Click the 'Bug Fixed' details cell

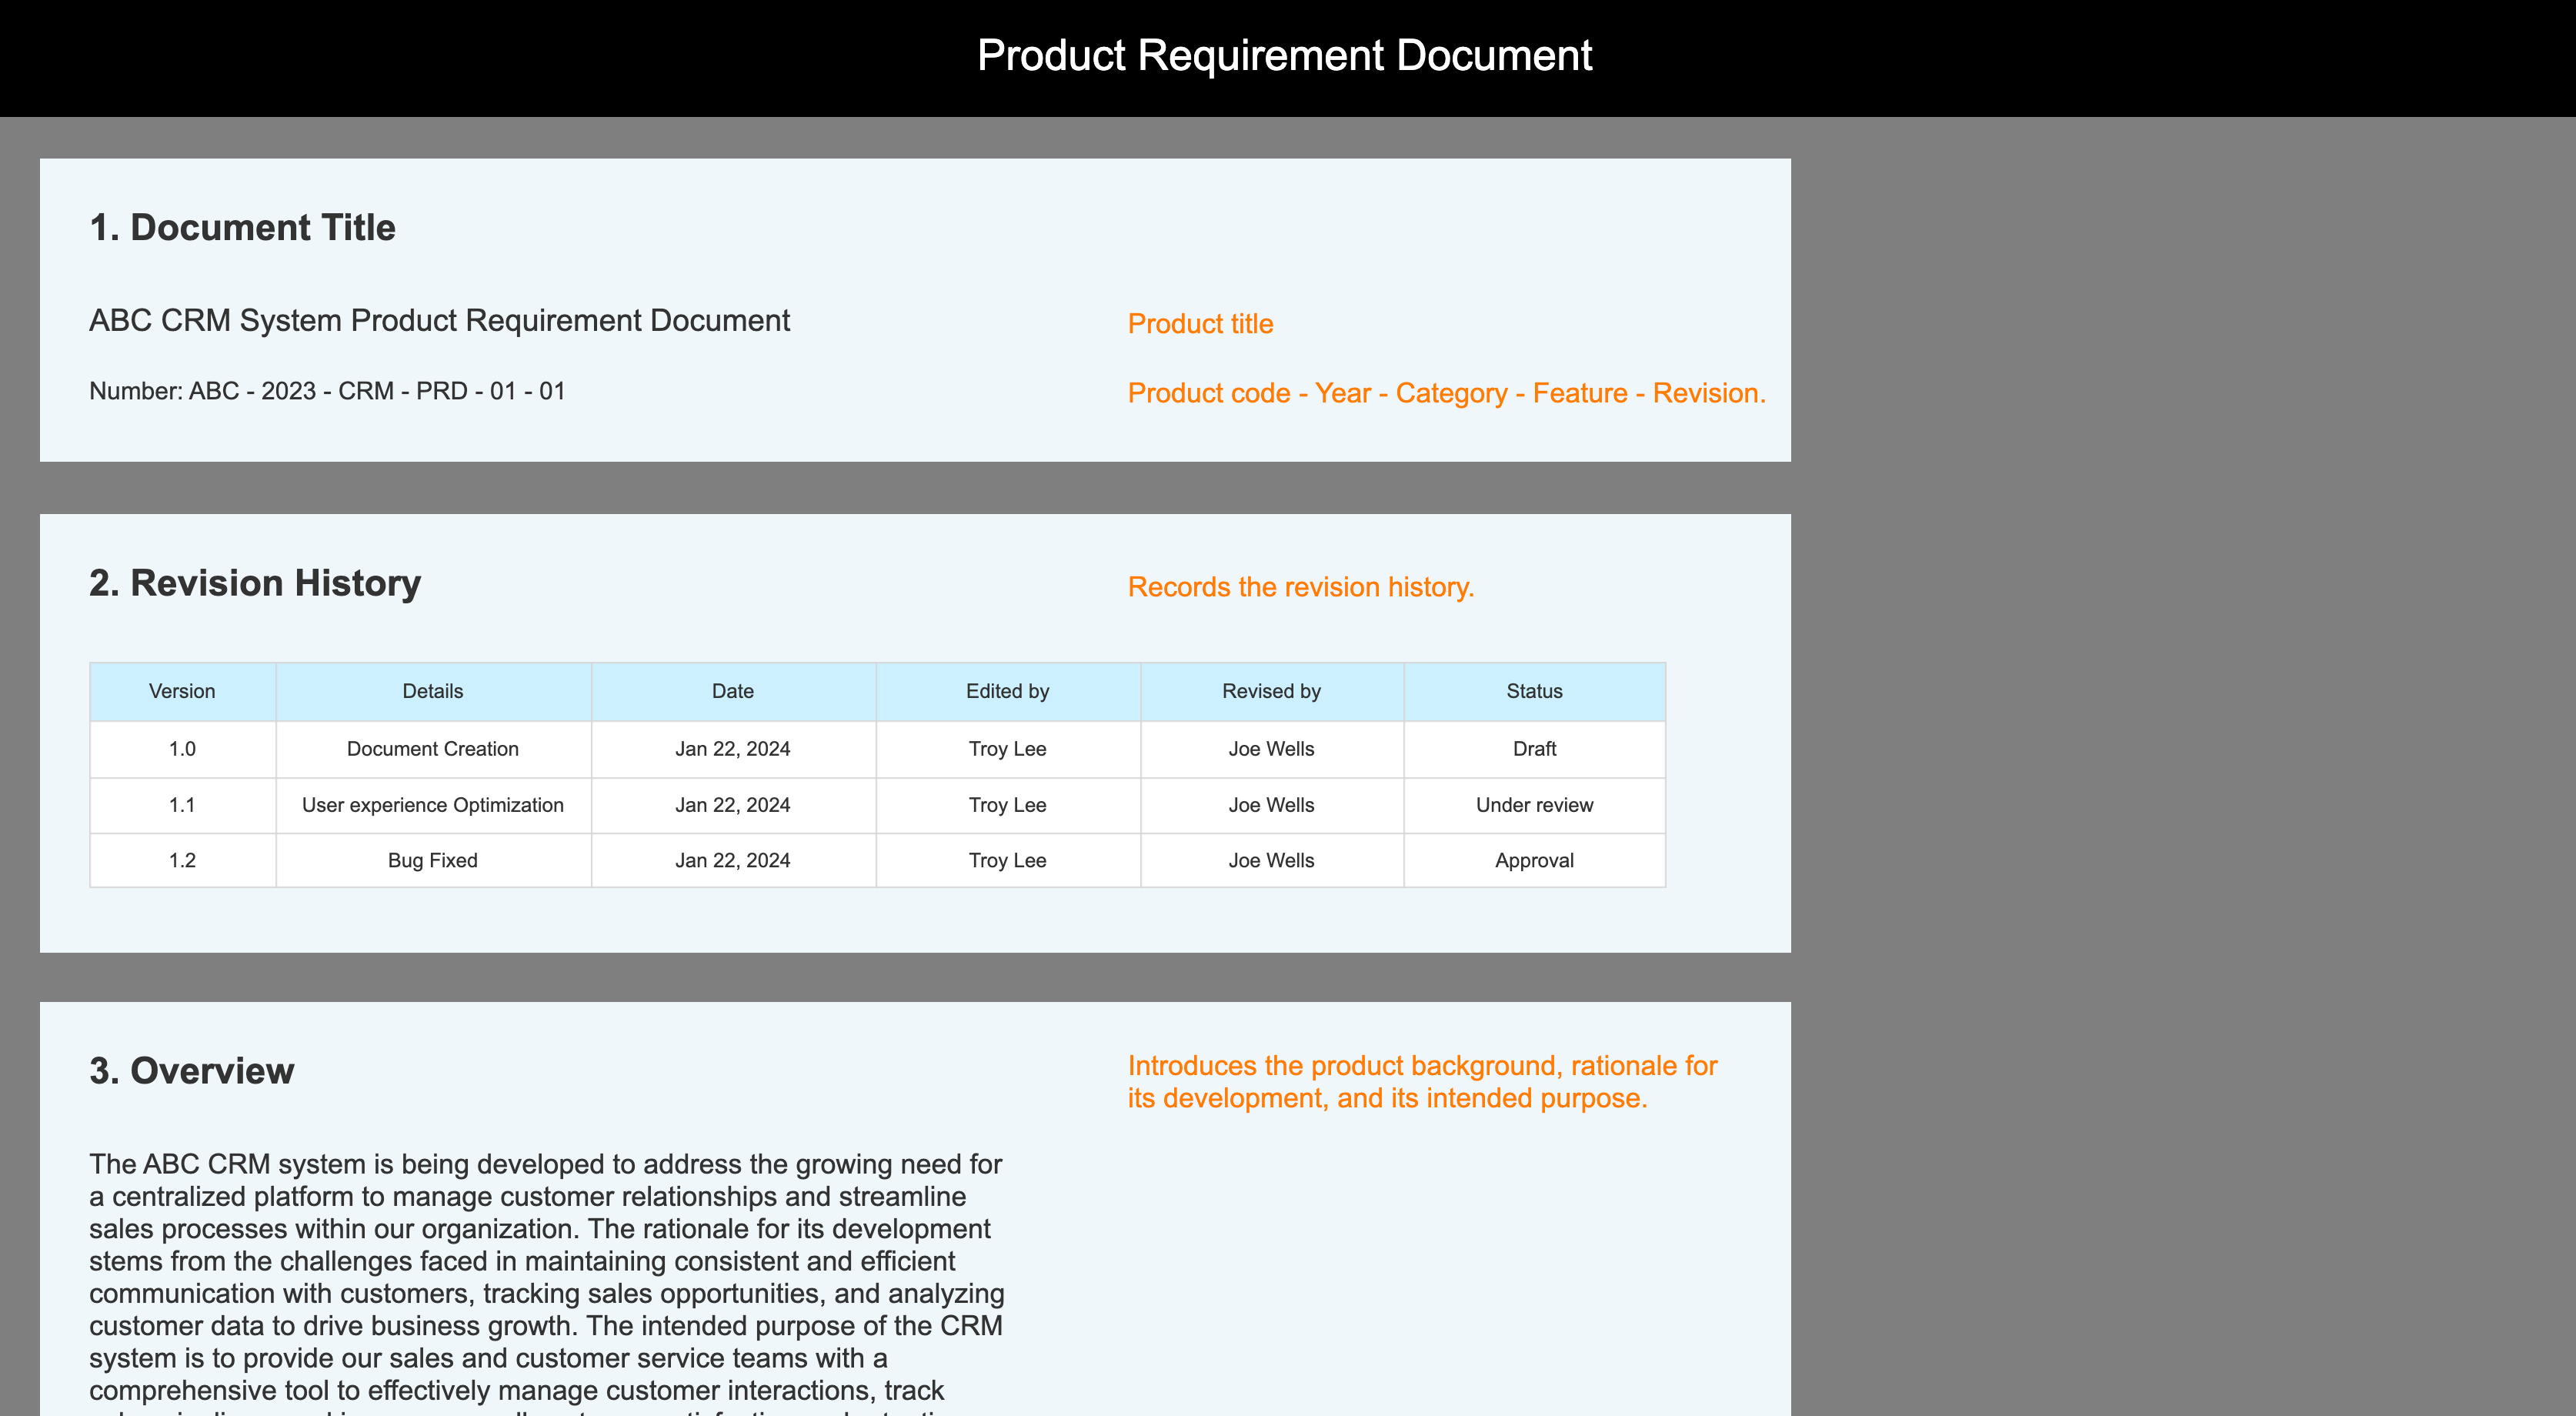(432, 860)
